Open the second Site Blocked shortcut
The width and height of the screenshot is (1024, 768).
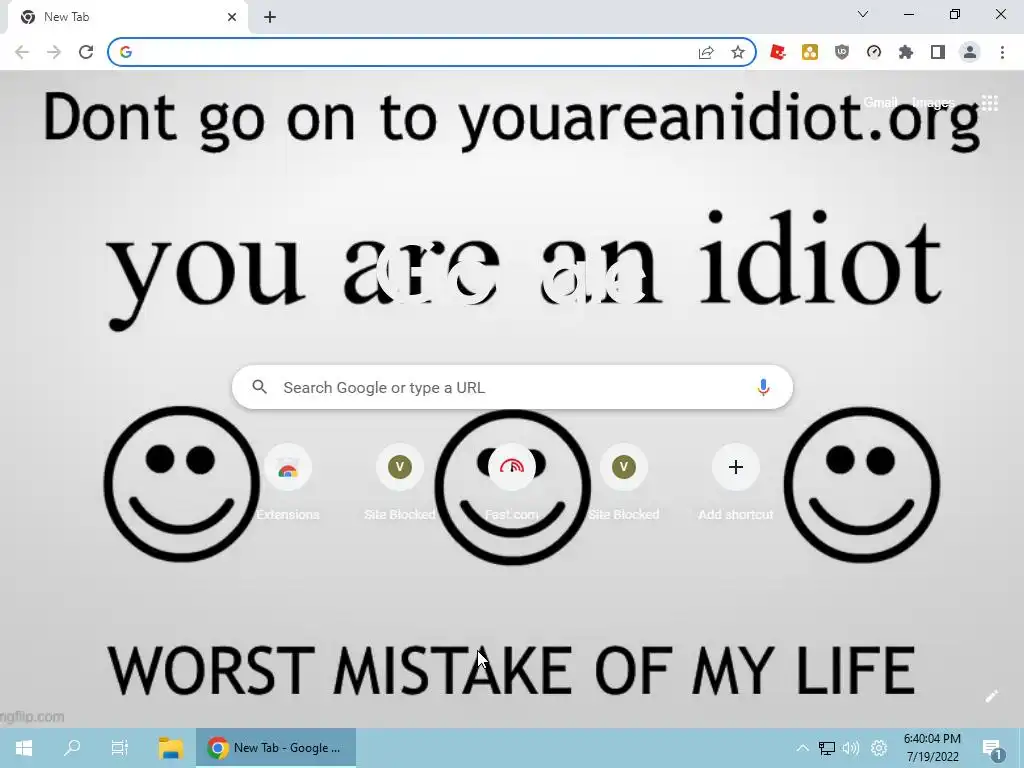[624, 482]
